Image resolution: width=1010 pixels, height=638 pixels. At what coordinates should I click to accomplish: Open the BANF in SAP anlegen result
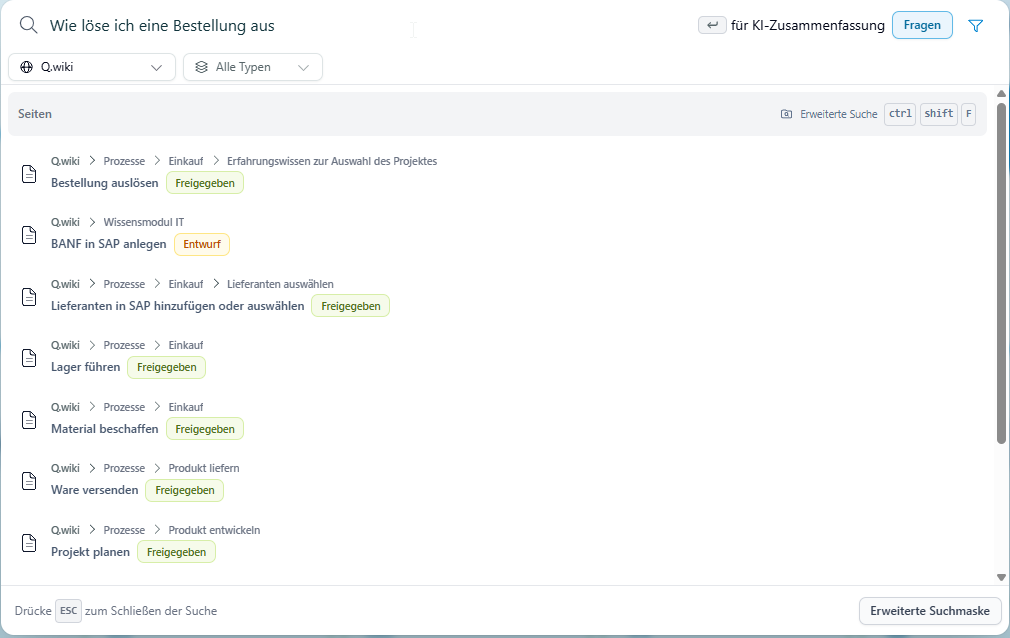click(108, 244)
